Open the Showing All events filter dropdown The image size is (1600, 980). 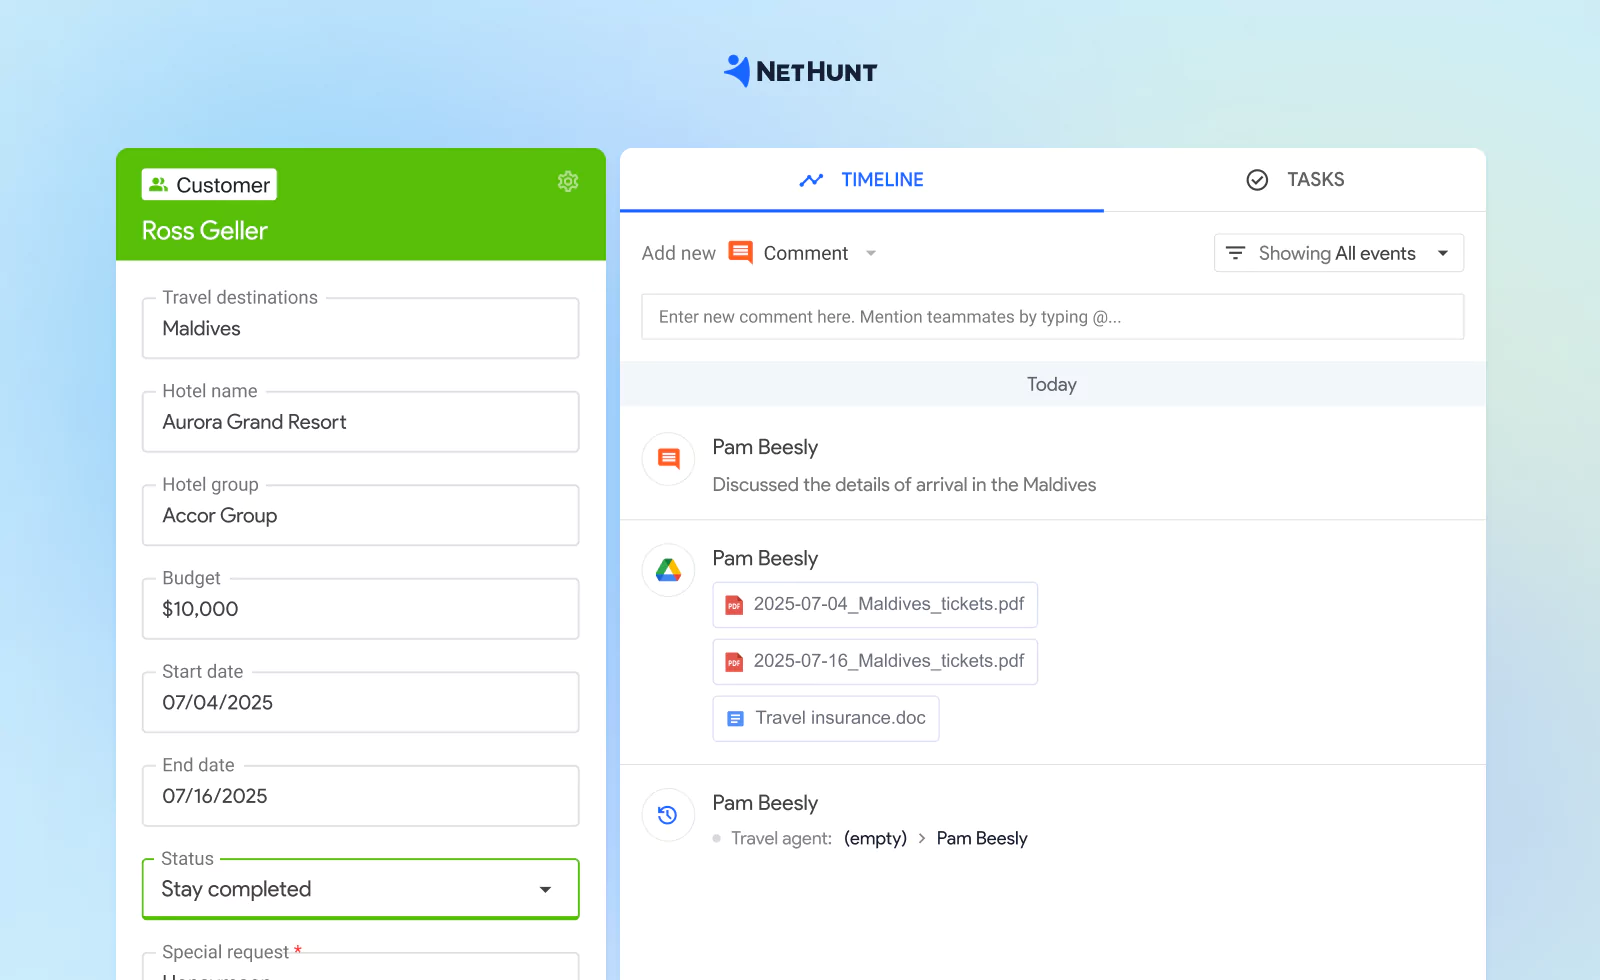[x=1443, y=253]
